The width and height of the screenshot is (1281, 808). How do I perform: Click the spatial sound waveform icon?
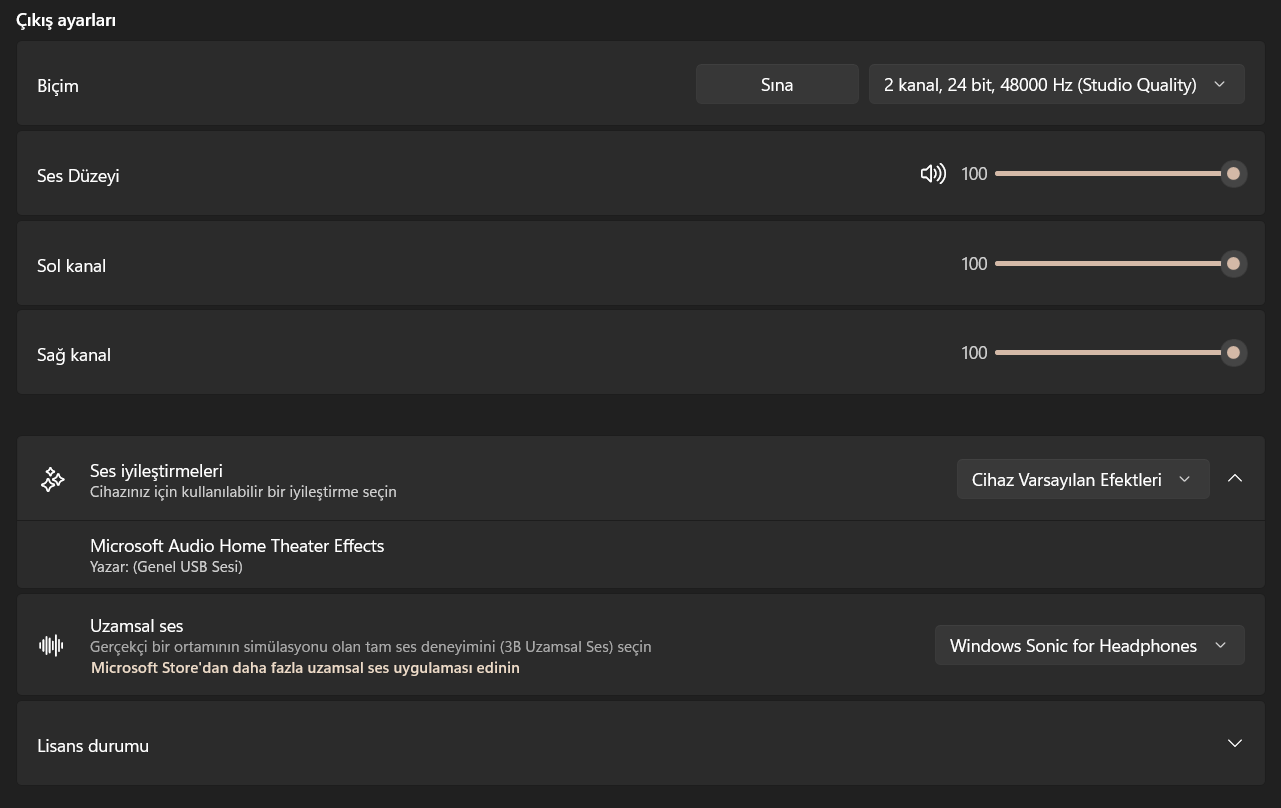(x=51, y=646)
